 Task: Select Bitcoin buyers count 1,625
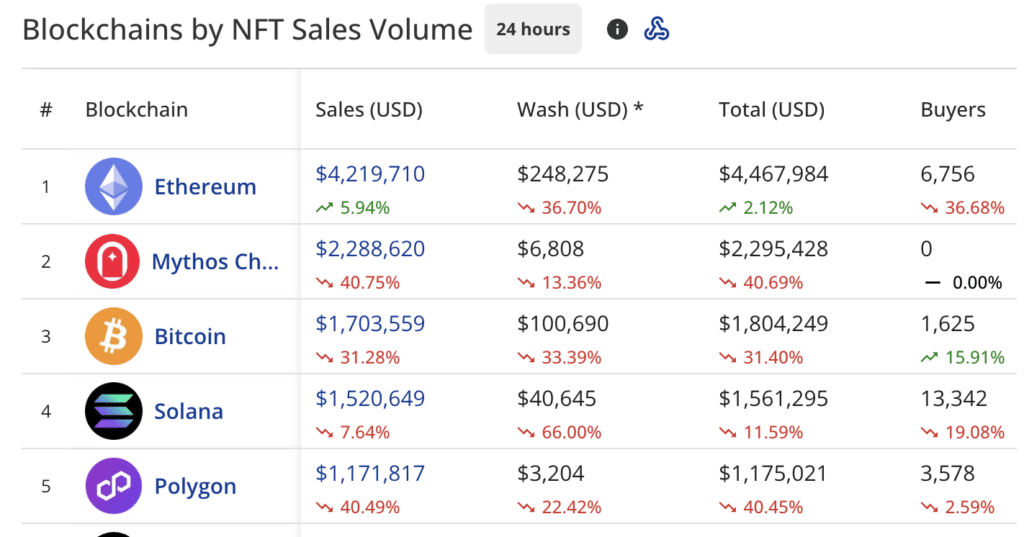click(948, 323)
